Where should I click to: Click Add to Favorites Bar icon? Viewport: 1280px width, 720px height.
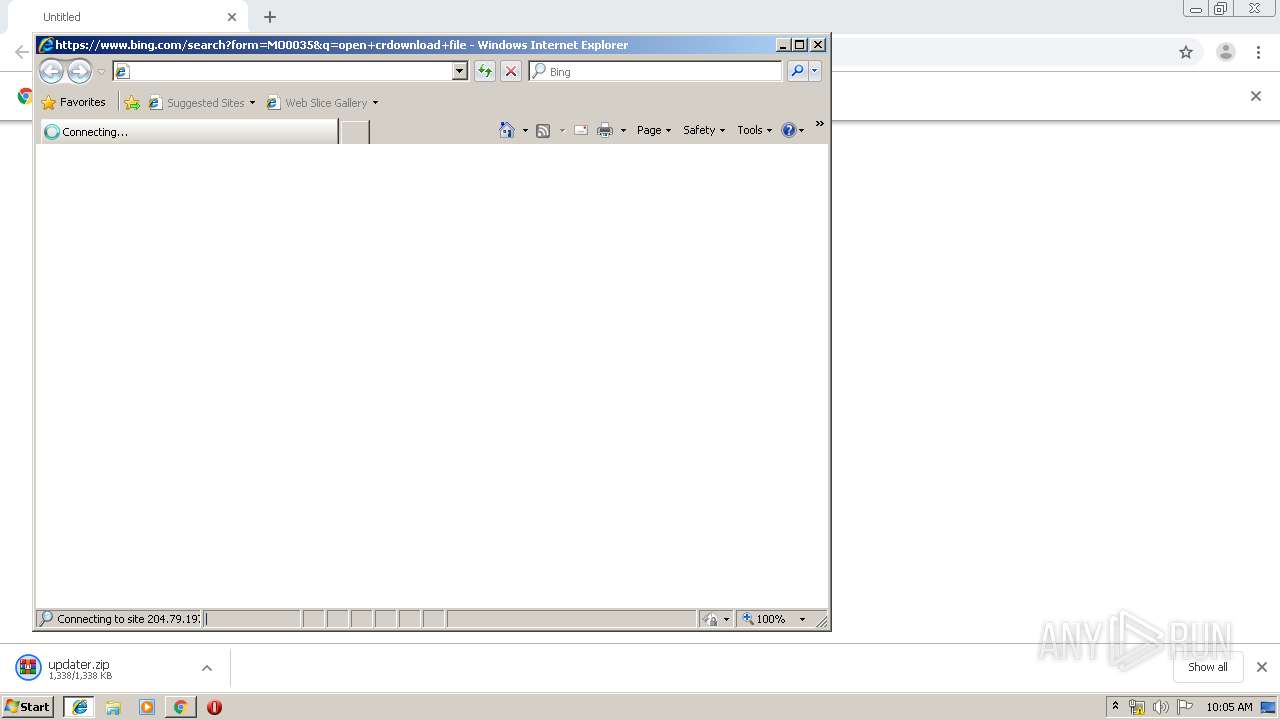pos(132,102)
